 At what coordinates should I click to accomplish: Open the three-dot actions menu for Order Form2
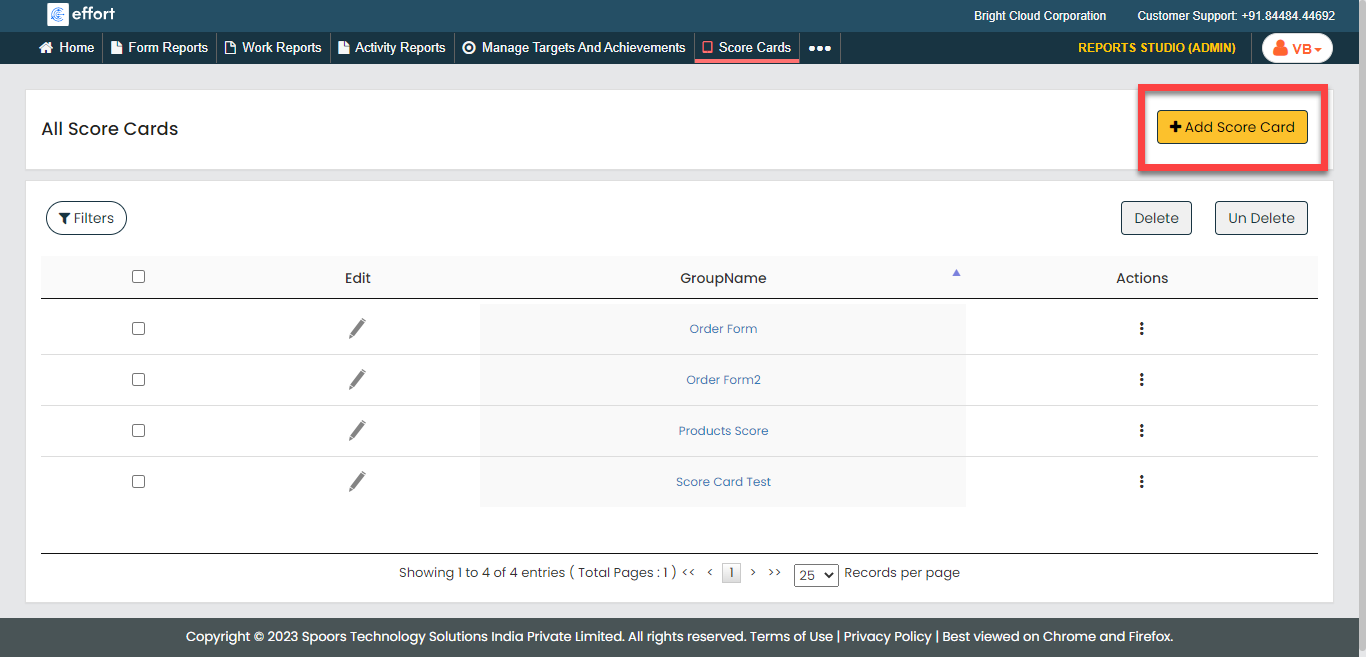[x=1141, y=380]
